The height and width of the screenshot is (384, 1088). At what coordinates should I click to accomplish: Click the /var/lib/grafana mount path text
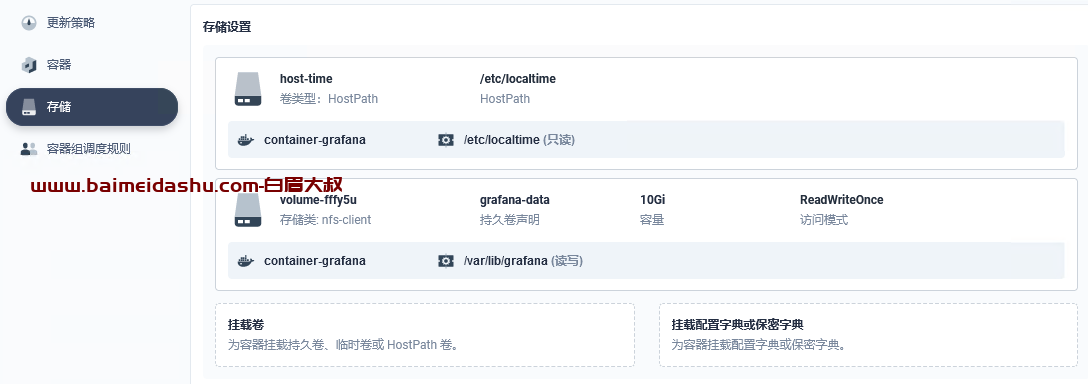coord(506,261)
